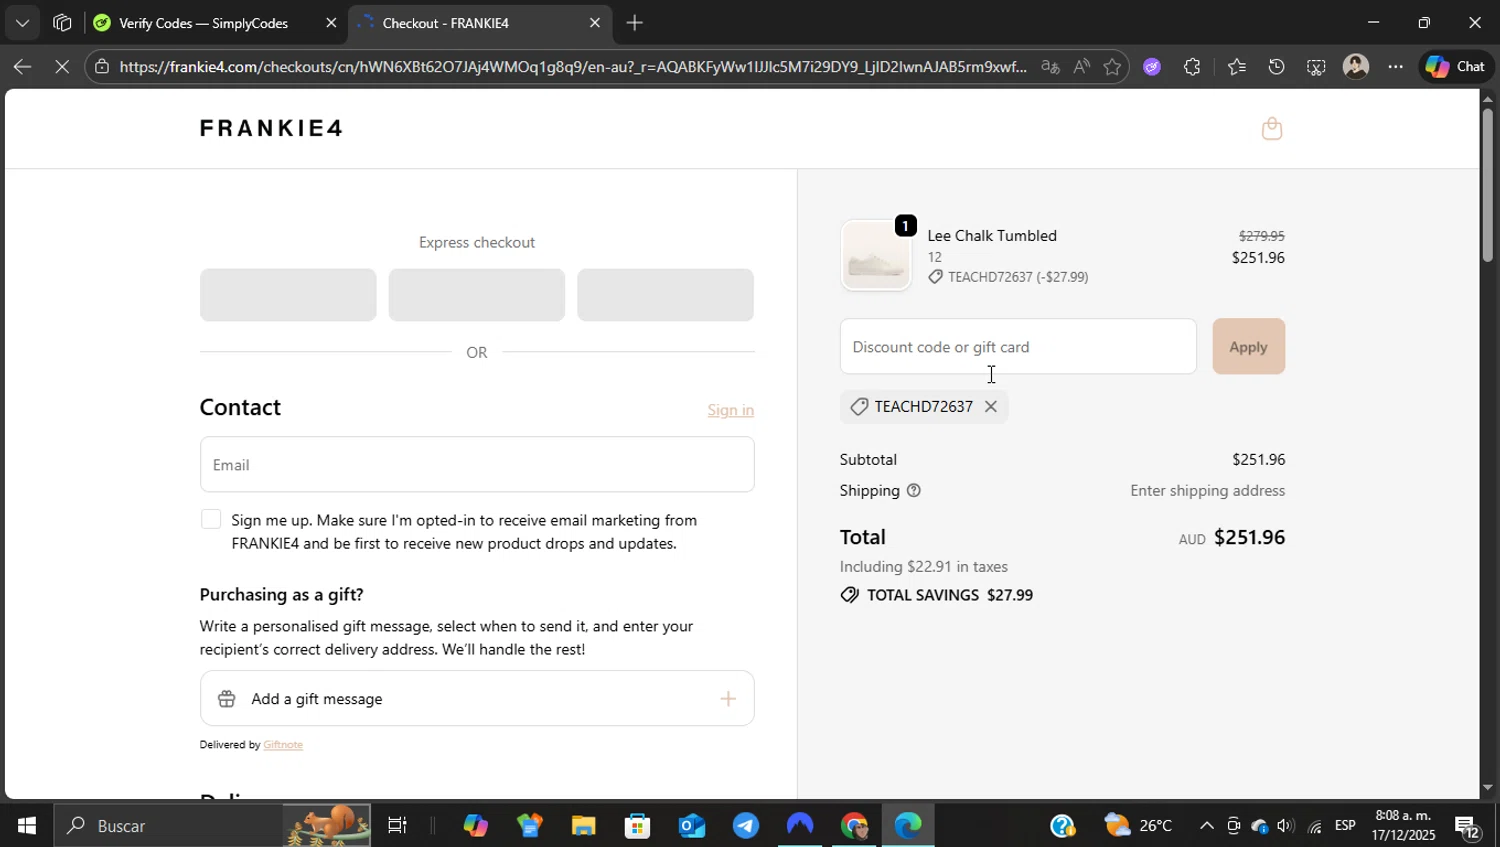Open the Sign in link
This screenshot has height=847, width=1500.
730,410
